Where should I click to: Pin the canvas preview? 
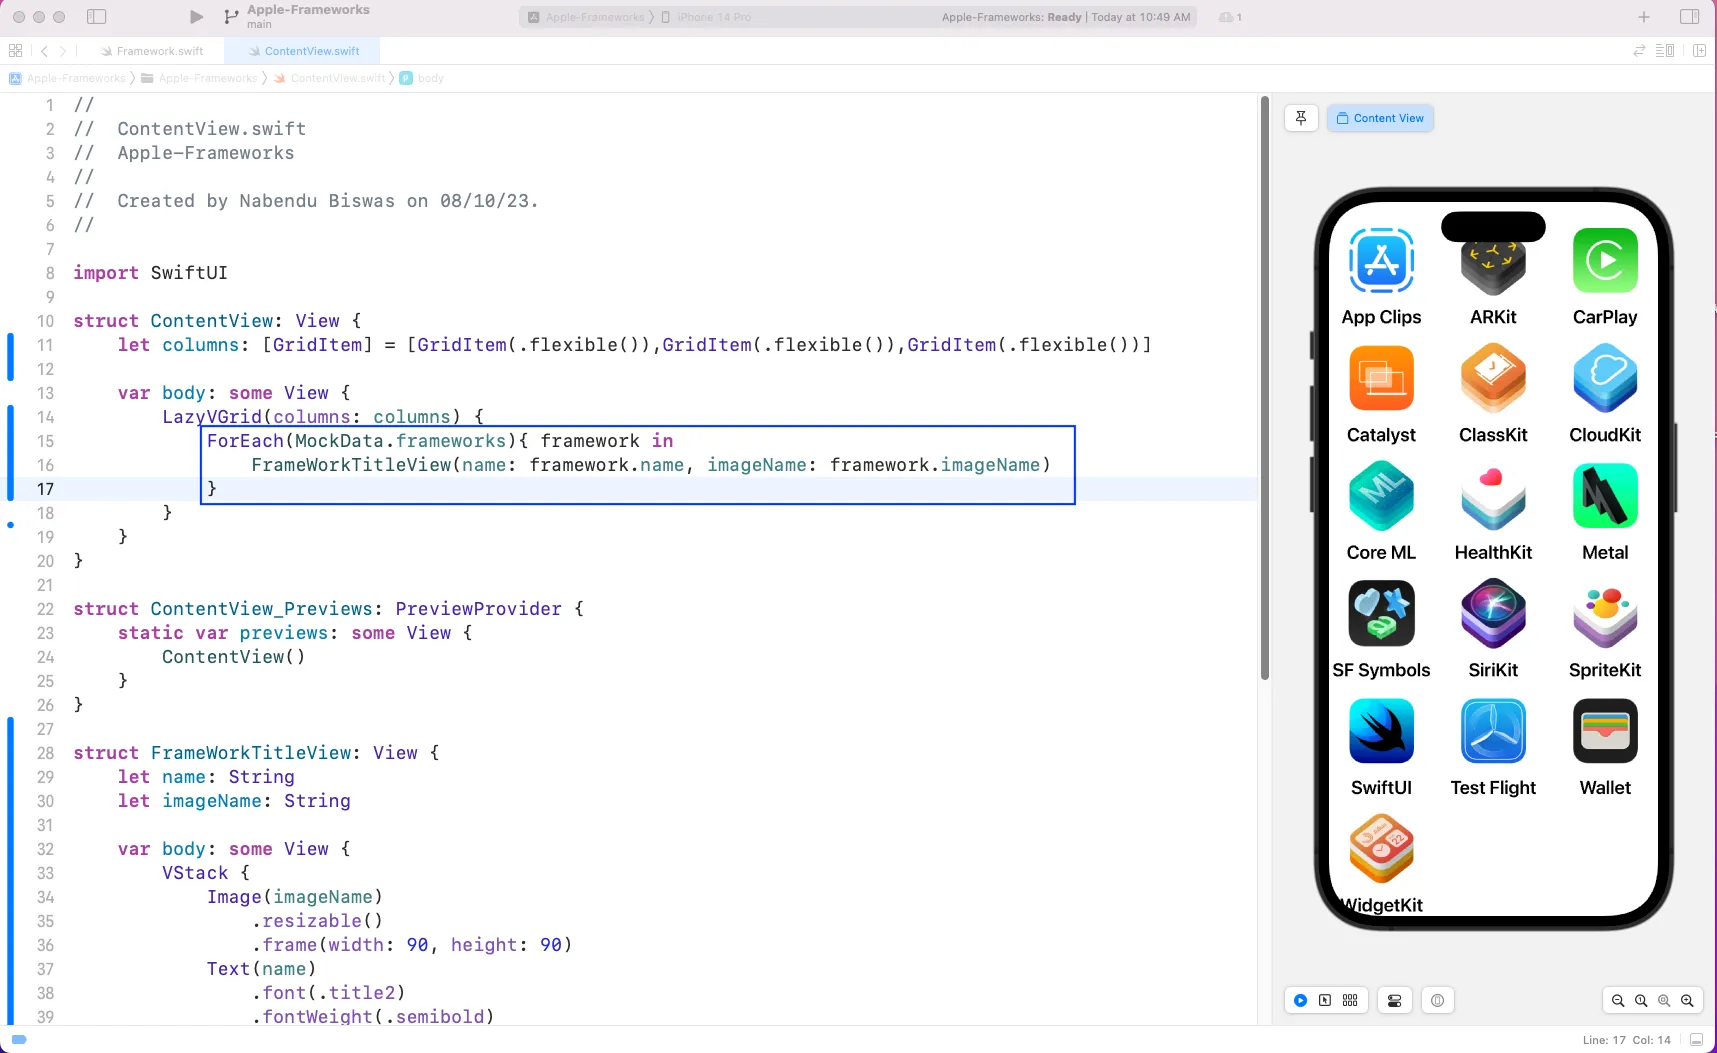coord(1301,118)
